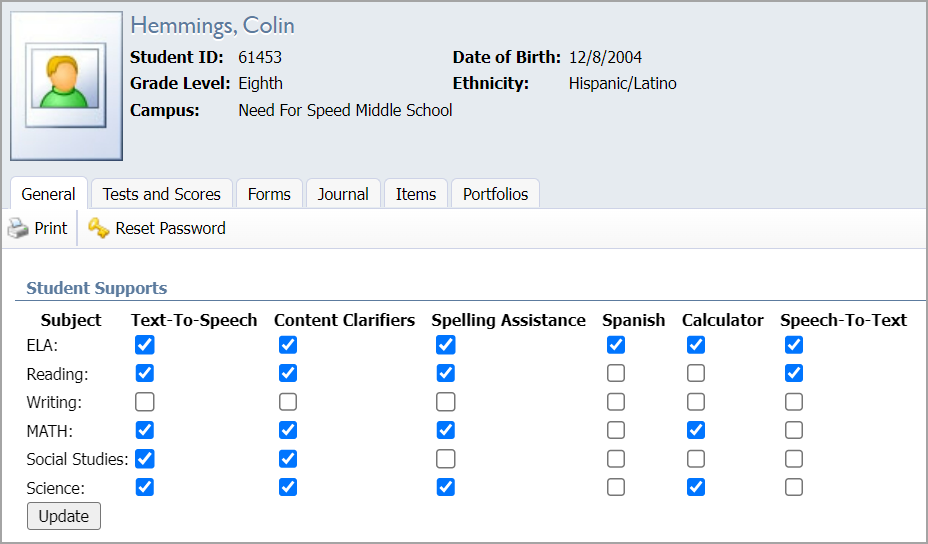Enable Text-To-Speech for Writing
The image size is (928, 544).
tap(145, 402)
